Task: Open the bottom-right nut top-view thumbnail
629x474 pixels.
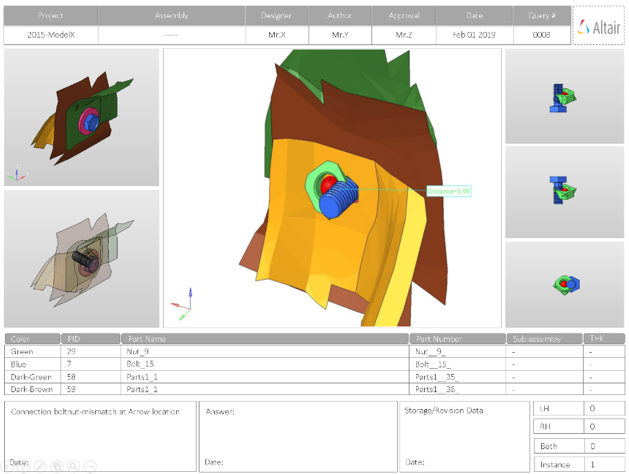Action: (564, 284)
